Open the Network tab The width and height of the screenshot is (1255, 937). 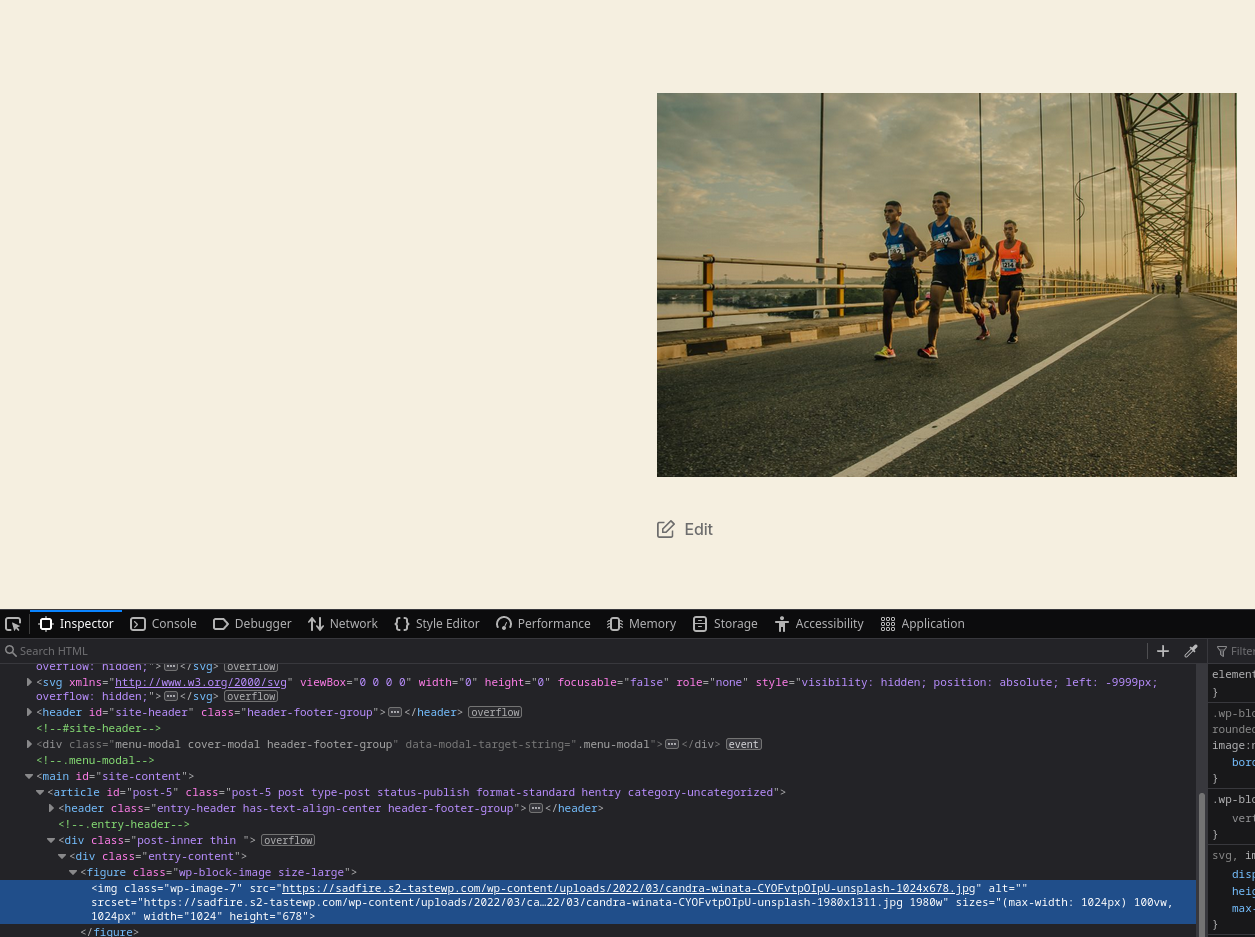pyautogui.click(x=343, y=624)
